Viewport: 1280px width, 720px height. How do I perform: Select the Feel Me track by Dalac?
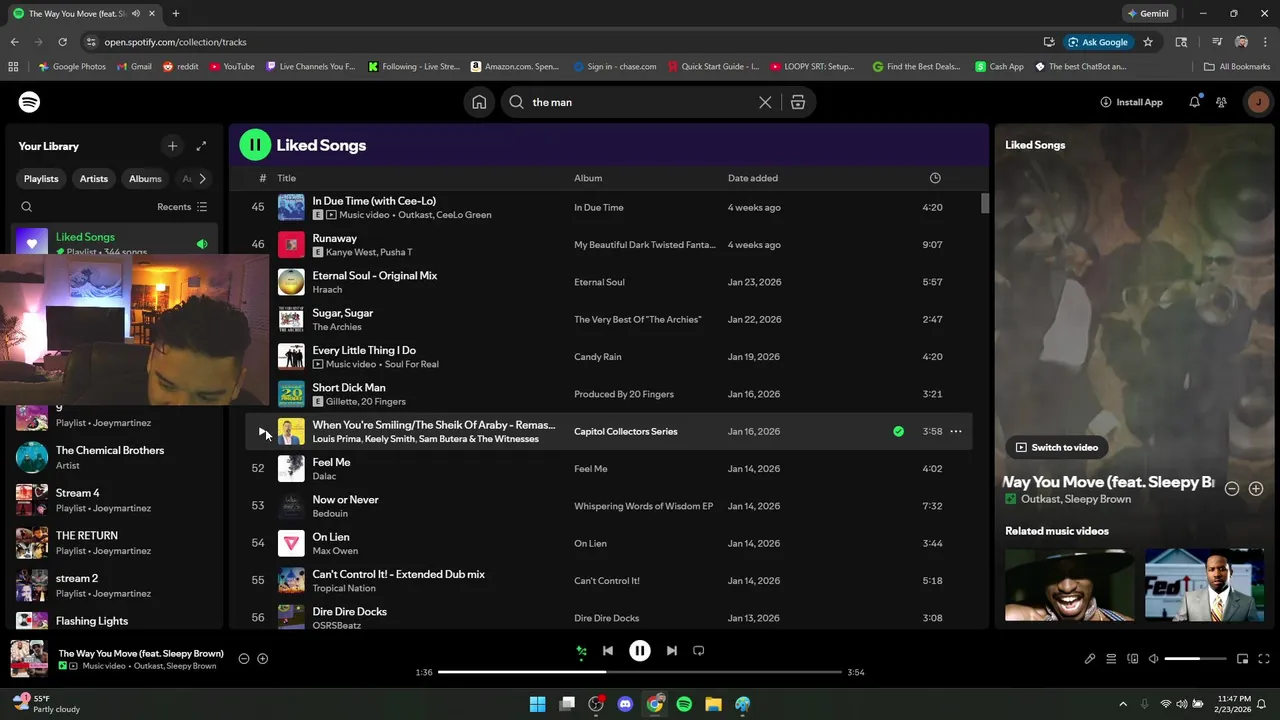[x=609, y=469]
